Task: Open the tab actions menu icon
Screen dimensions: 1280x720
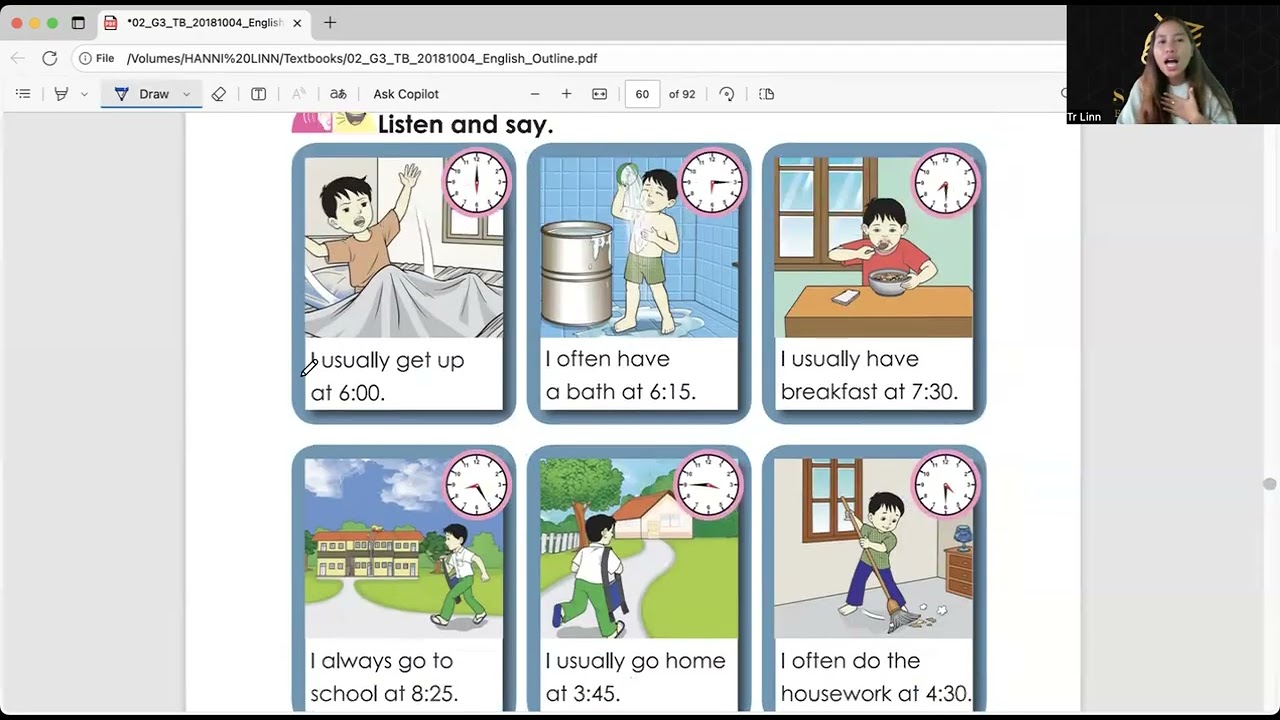Action: [78, 23]
